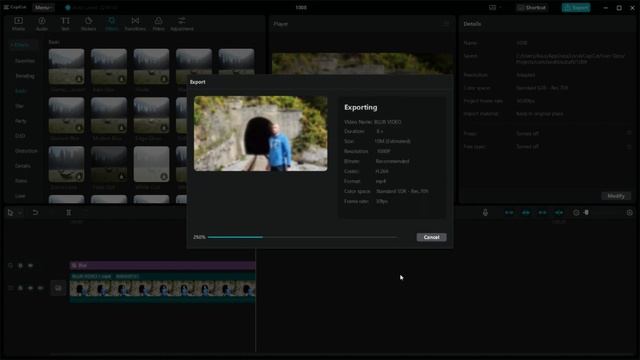Click the microphone record icon
640x360 pixels.
(485, 213)
